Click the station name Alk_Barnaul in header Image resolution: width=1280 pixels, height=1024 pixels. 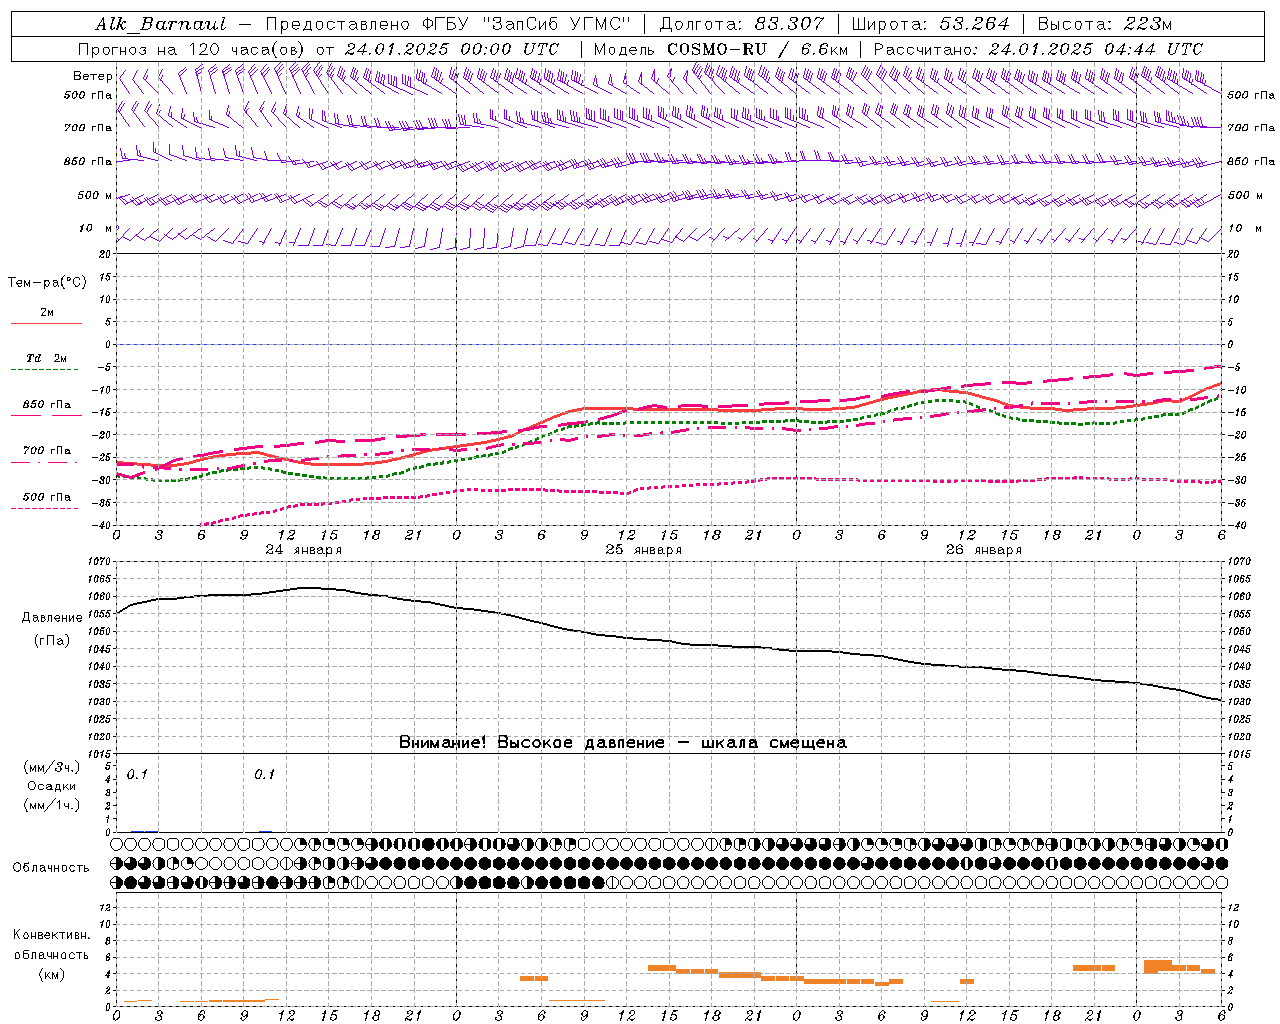tap(161, 24)
